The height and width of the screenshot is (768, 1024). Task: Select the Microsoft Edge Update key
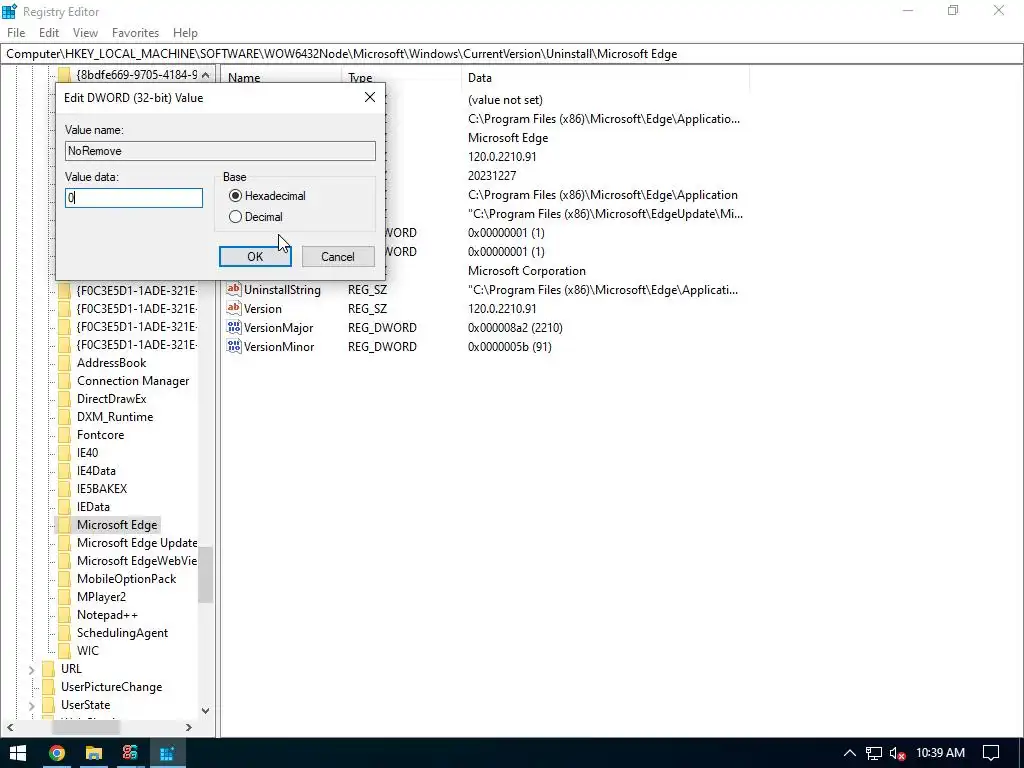click(136, 543)
